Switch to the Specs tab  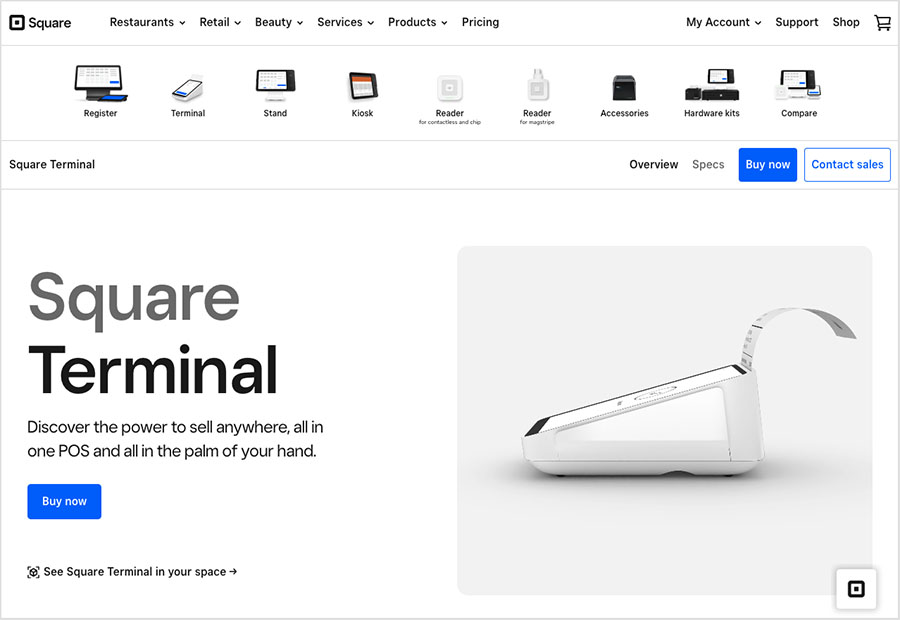pos(708,165)
